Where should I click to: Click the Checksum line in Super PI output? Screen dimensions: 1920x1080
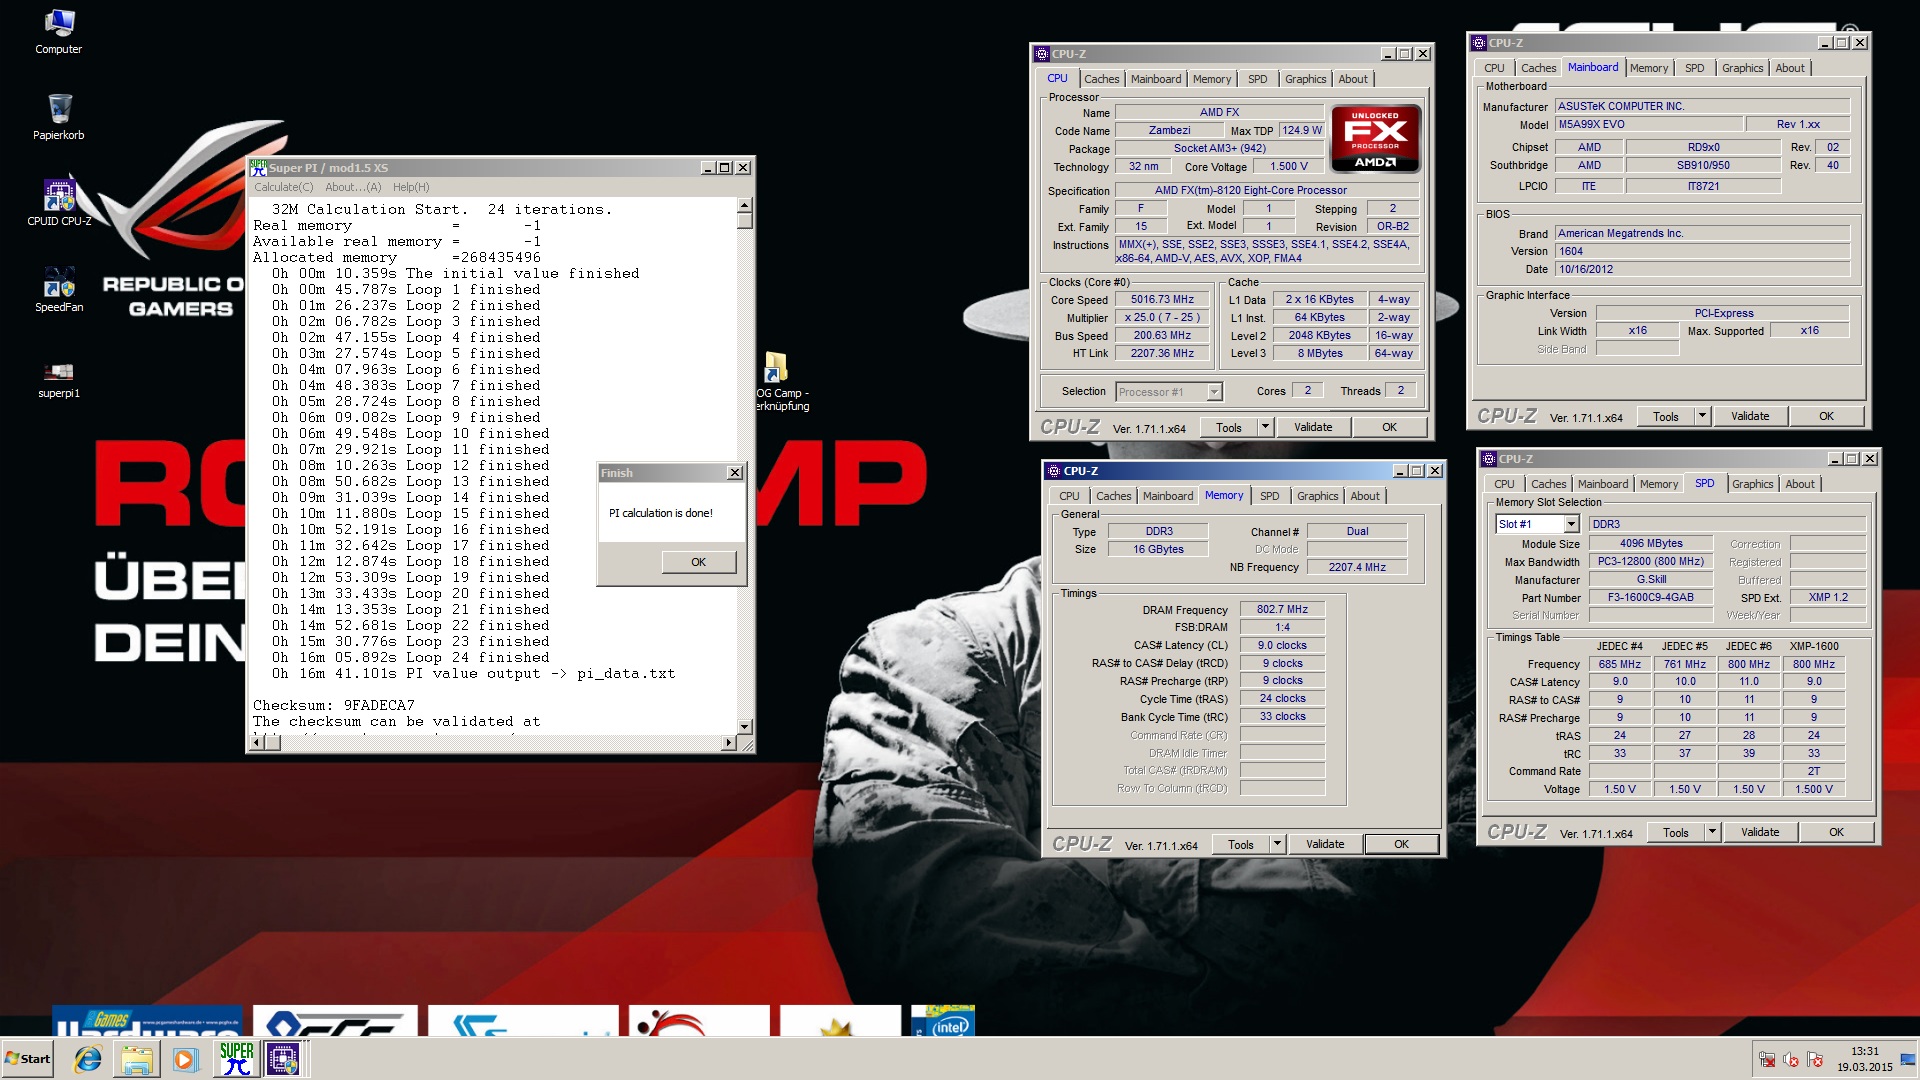334,705
